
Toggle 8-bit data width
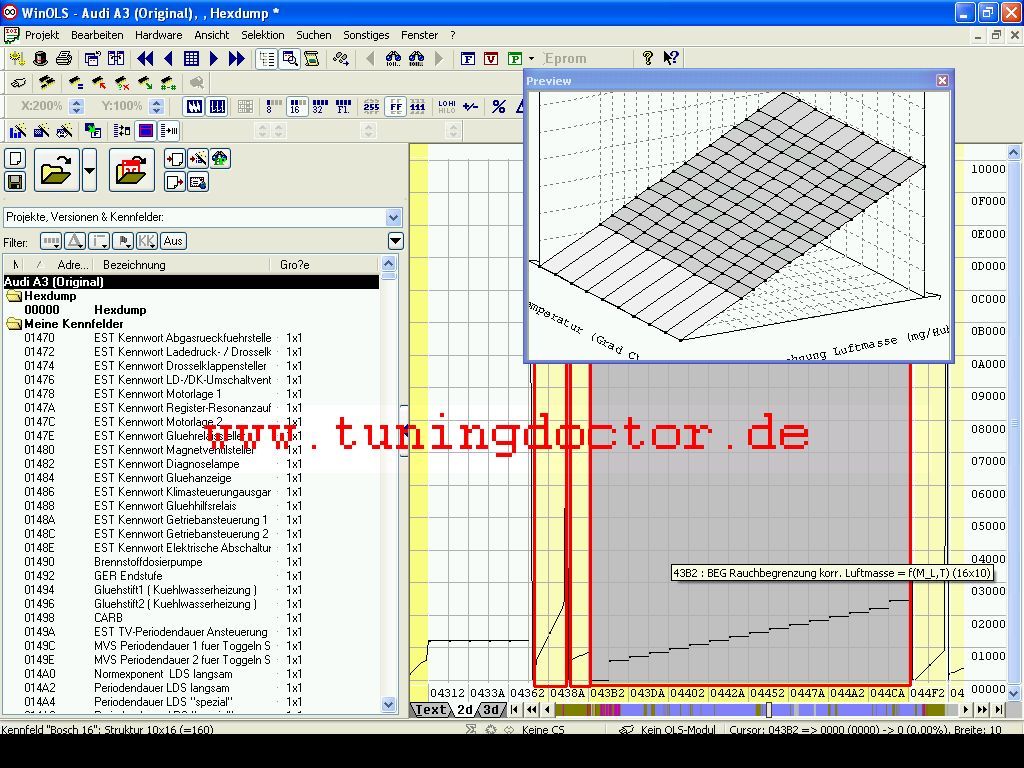pos(274,106)
